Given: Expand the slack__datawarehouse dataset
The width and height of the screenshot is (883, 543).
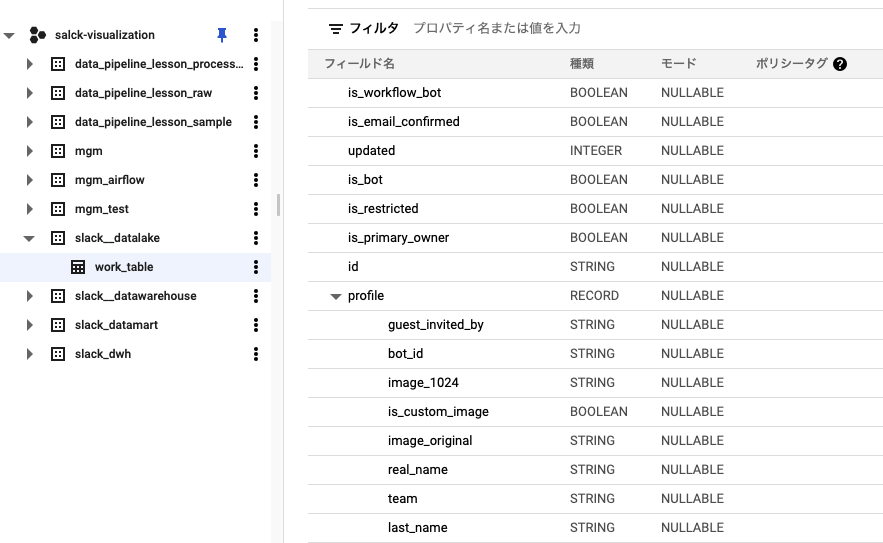Looking at the screenshot, I should click(30, 296).
